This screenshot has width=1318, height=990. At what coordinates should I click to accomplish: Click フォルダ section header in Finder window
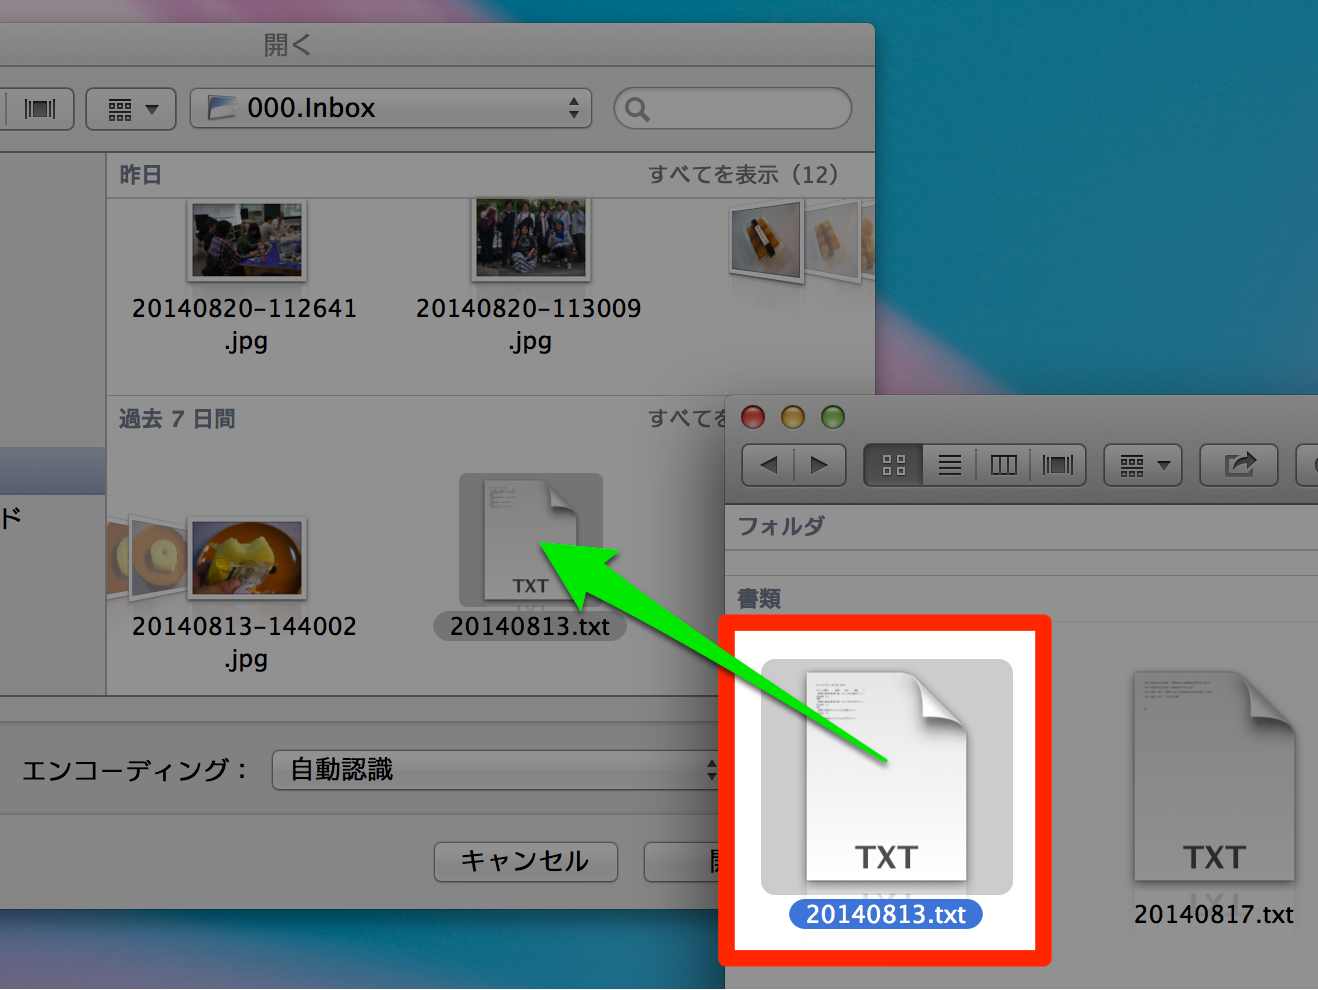(781, 526)
